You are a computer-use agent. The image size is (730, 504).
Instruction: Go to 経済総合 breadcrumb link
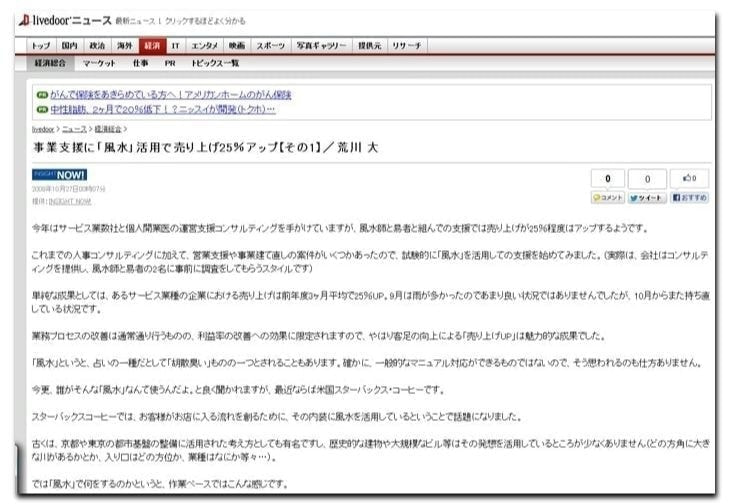(x=108, y=129)
